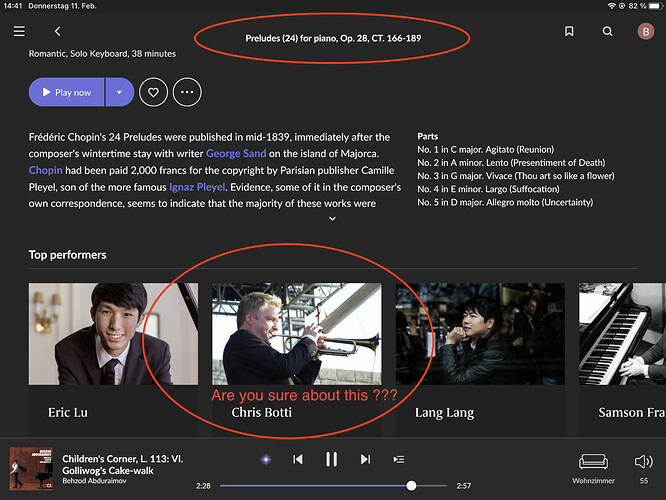The height and width of the screenshot is (500, 666).
Task: Click the Parts heading
Action: (x=428, y=136)
